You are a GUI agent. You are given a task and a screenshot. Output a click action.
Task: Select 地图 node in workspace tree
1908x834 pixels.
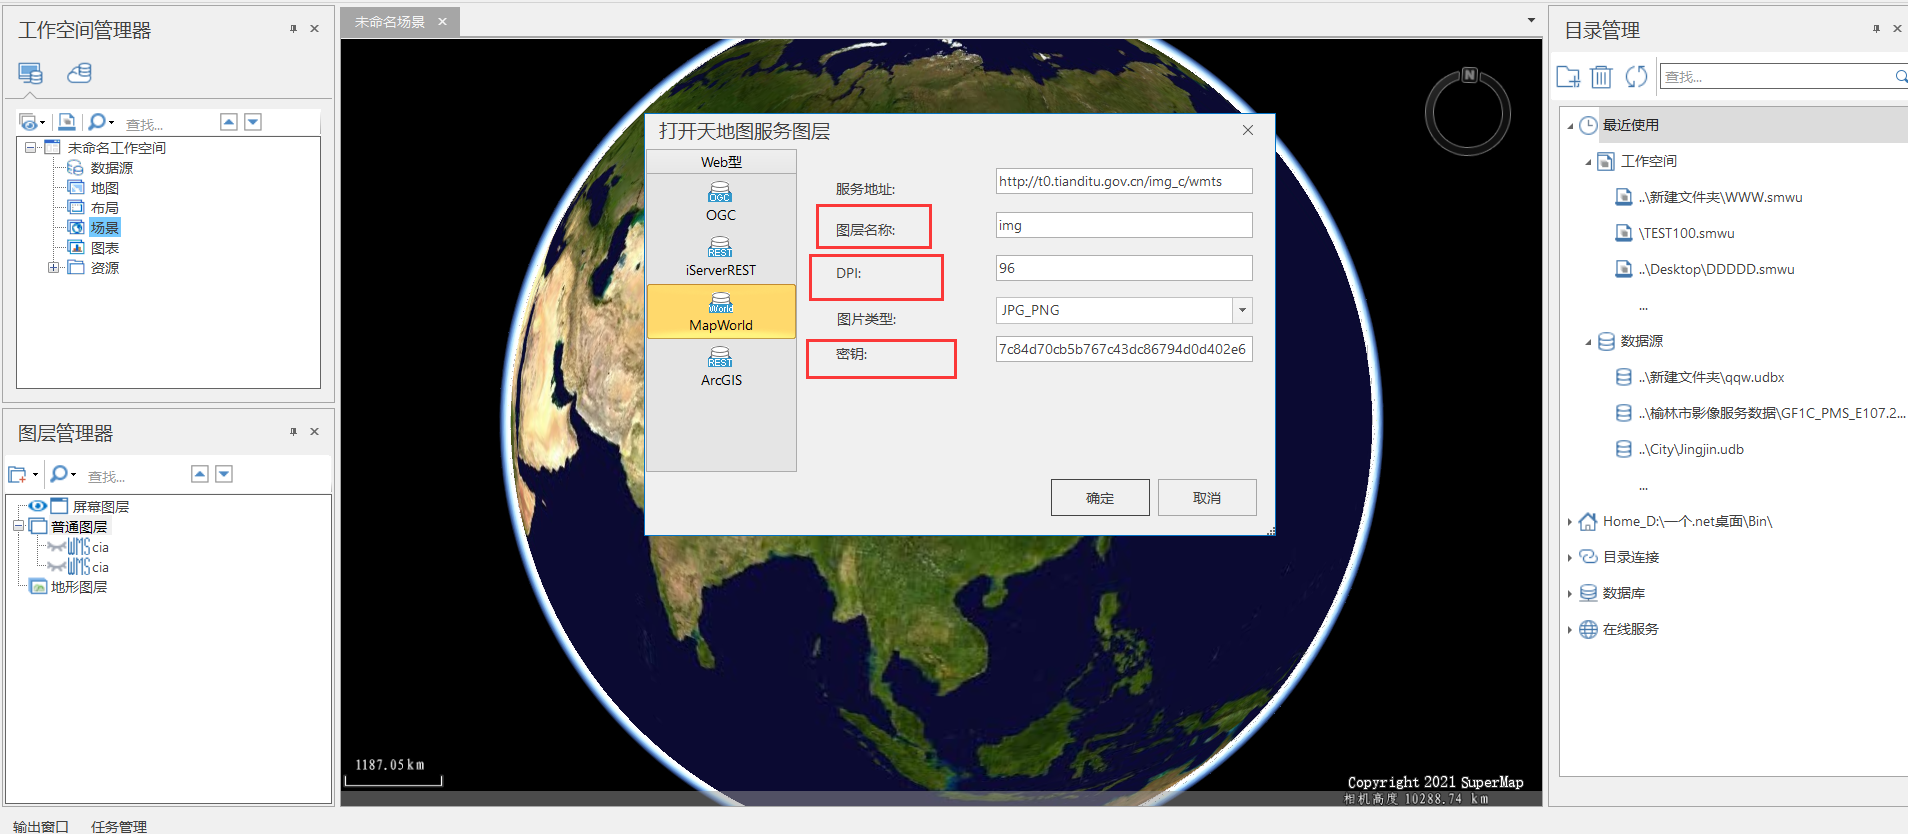click(x=104, y=187)
